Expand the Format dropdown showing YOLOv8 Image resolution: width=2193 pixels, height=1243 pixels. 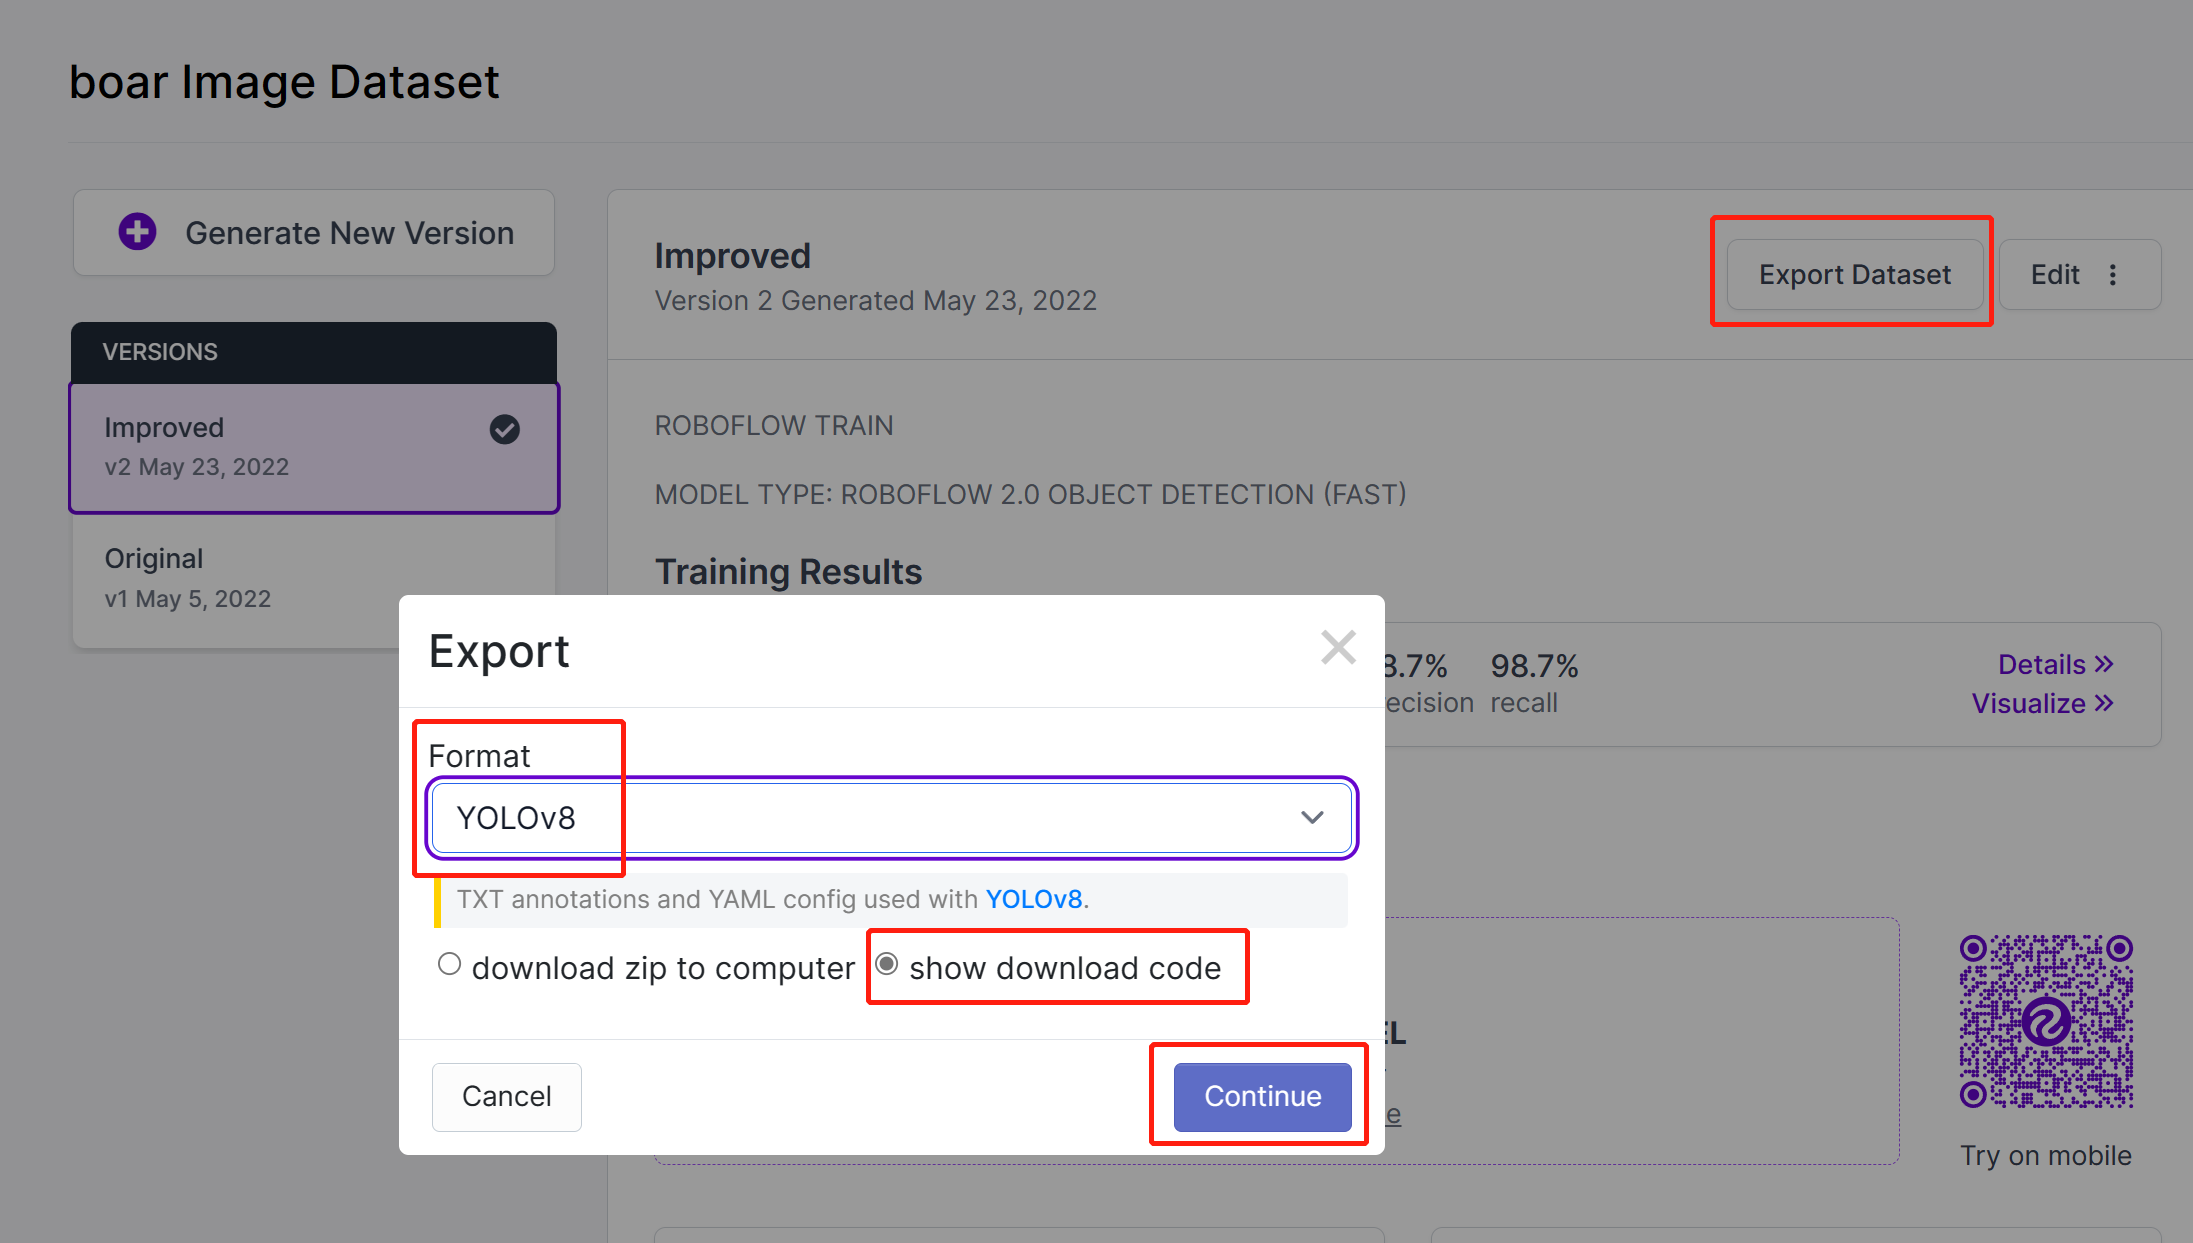click(x=891, y=818)
